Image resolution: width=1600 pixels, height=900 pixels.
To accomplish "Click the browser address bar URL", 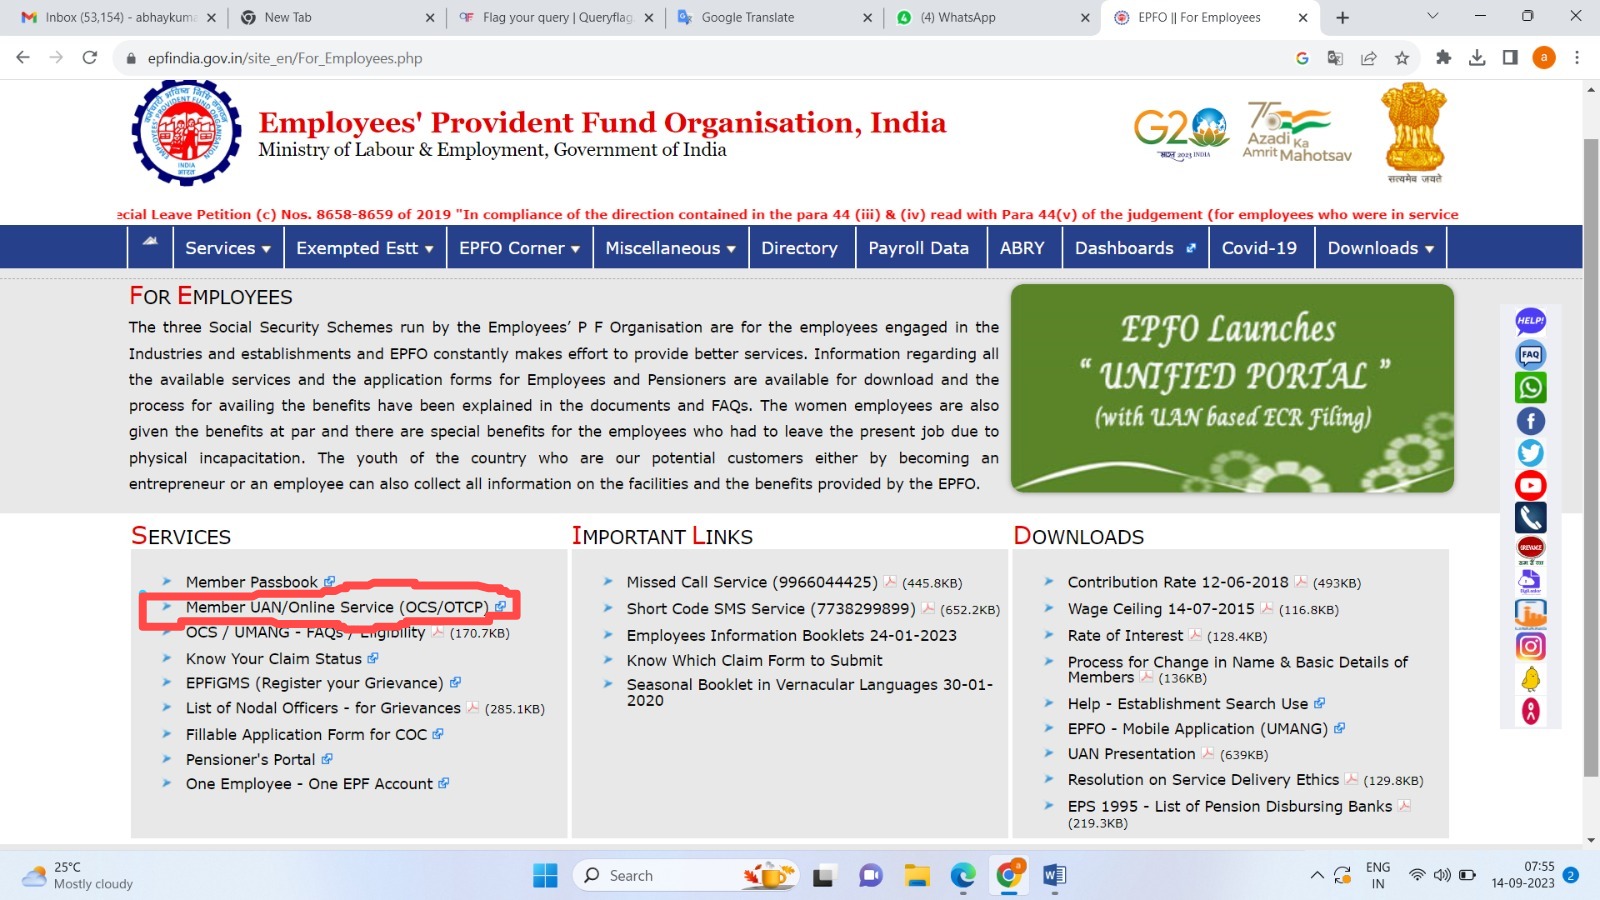I will [x=285, y=58].
